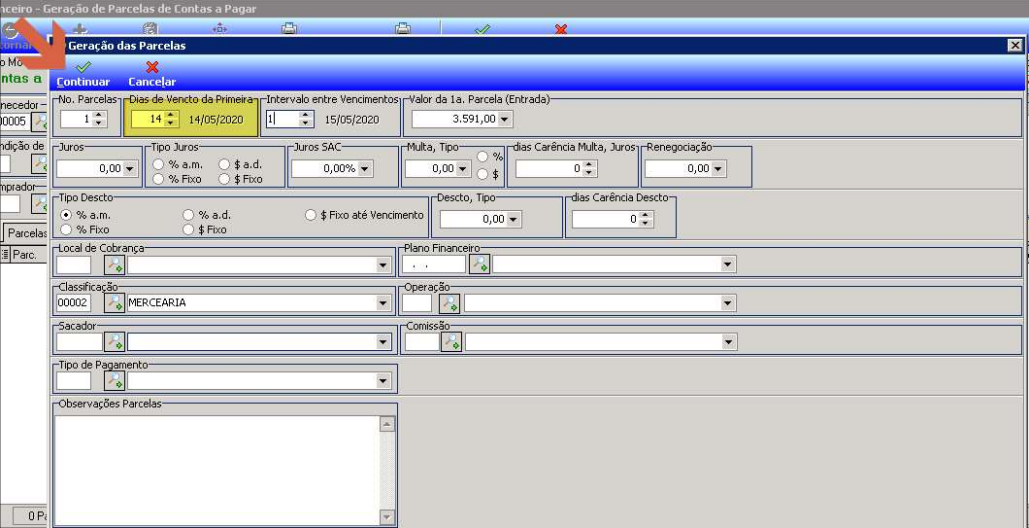Open the Valor da 1a. Parcela dropdown arrow

click(x=503, y=119)
